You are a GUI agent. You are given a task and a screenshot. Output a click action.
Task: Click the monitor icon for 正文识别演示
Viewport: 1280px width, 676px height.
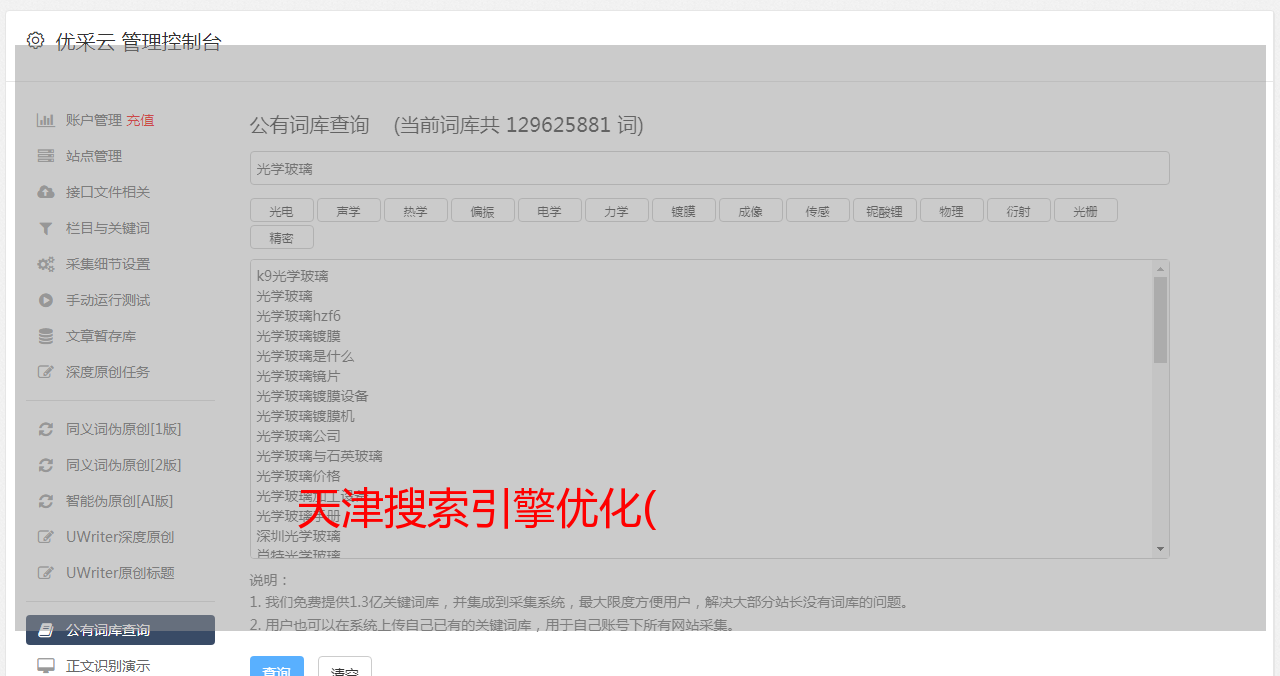[46, 665]
